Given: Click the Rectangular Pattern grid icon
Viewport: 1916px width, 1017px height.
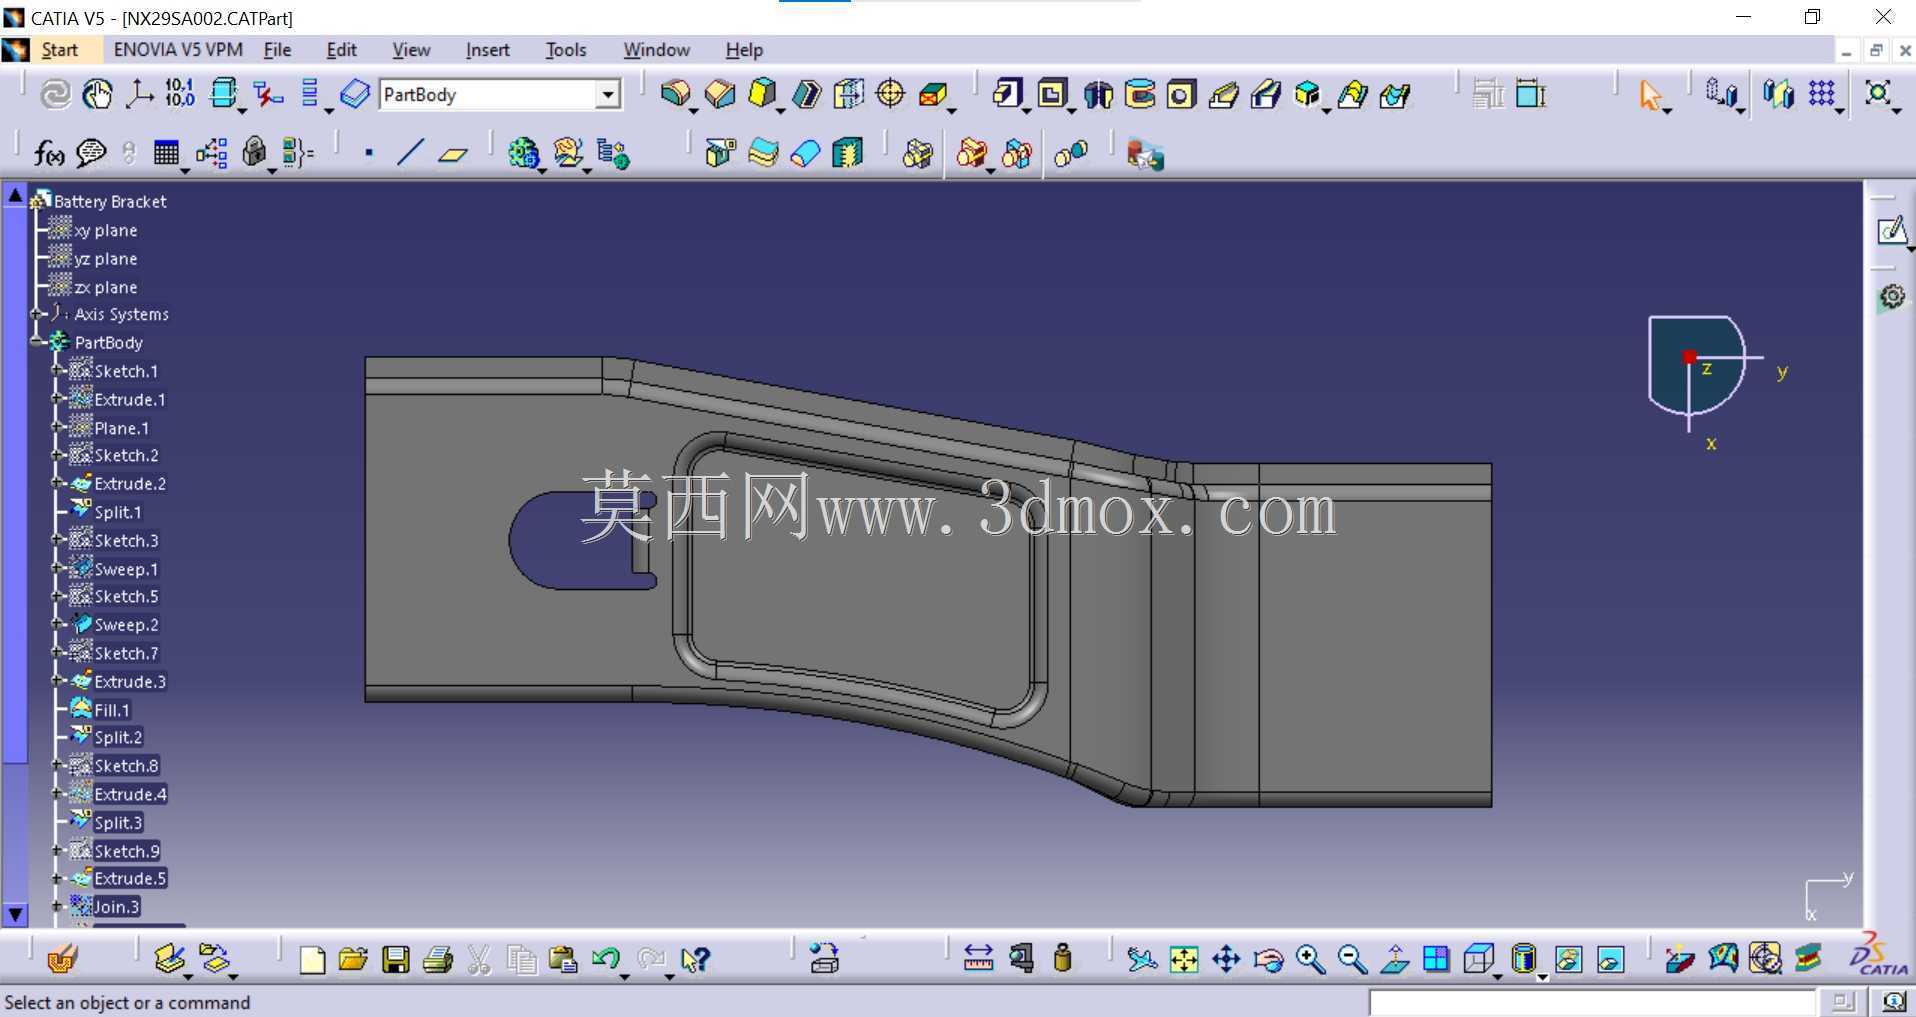Looking at the screenshot, I should click(1821, 94).
